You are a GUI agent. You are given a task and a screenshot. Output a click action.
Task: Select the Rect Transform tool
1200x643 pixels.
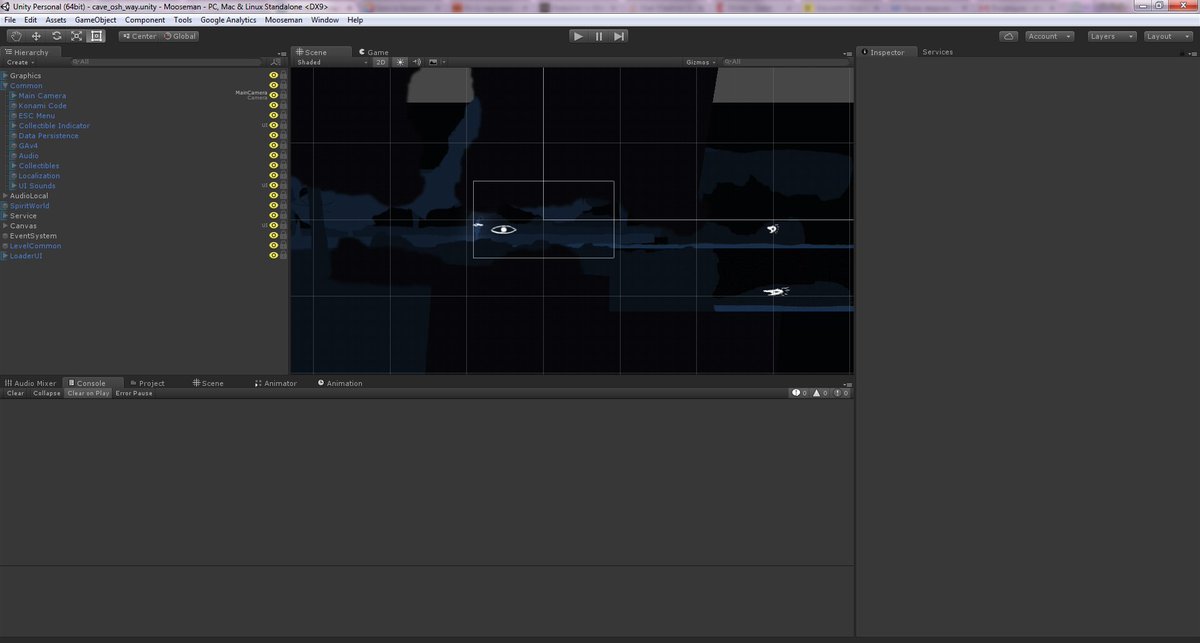click(96, 36)
